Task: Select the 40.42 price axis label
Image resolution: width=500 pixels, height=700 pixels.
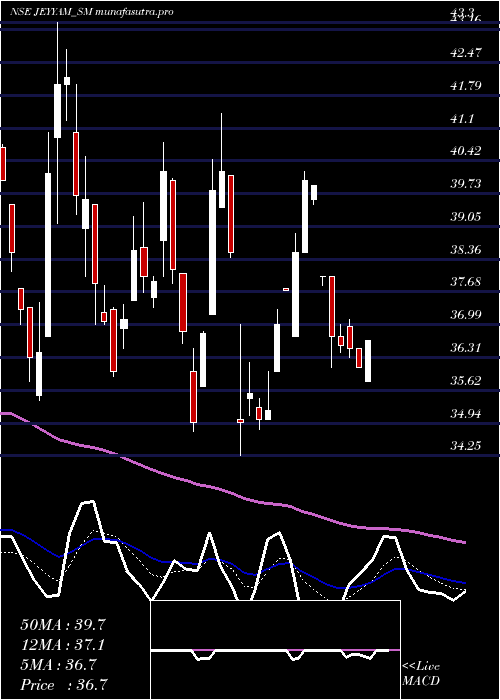Action: 466,151
